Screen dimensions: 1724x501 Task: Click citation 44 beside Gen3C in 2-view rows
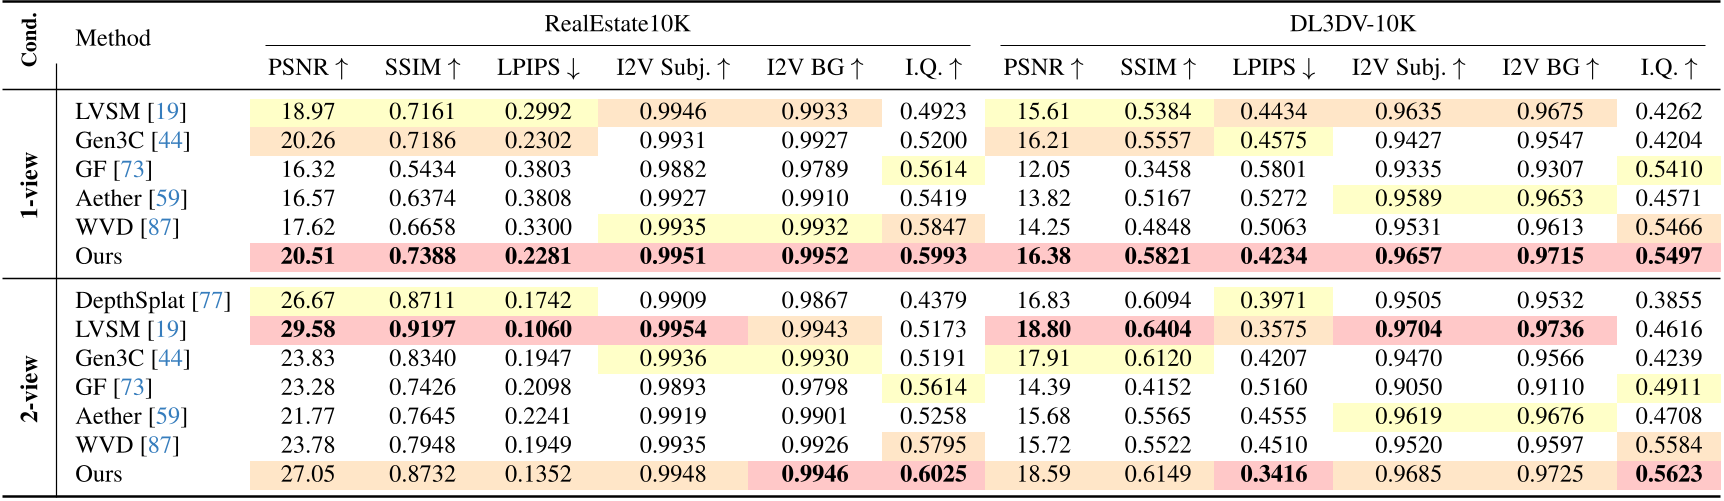click(x=170, y=359)
